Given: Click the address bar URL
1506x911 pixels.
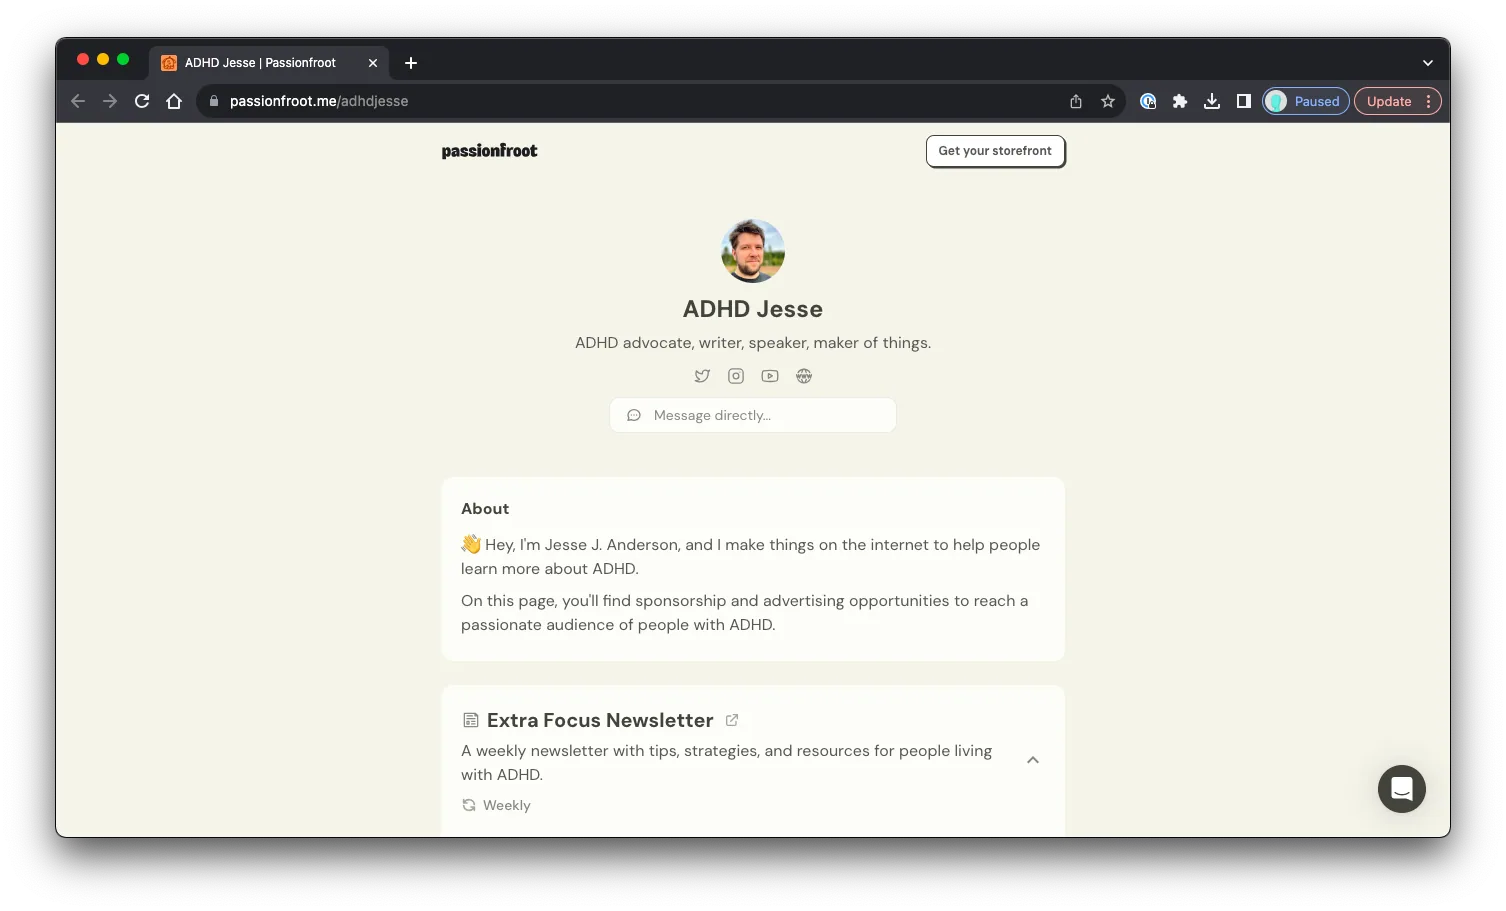Looking at the screenshot, I should tap(319, 101).
